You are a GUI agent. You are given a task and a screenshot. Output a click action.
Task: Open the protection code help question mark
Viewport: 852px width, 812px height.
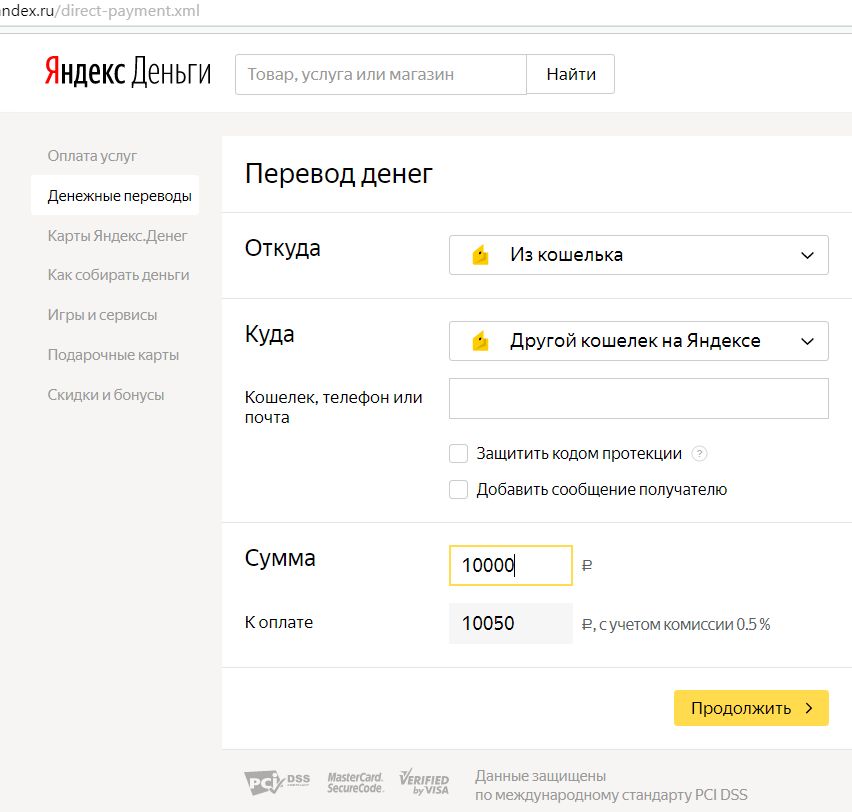coord(699,453)
